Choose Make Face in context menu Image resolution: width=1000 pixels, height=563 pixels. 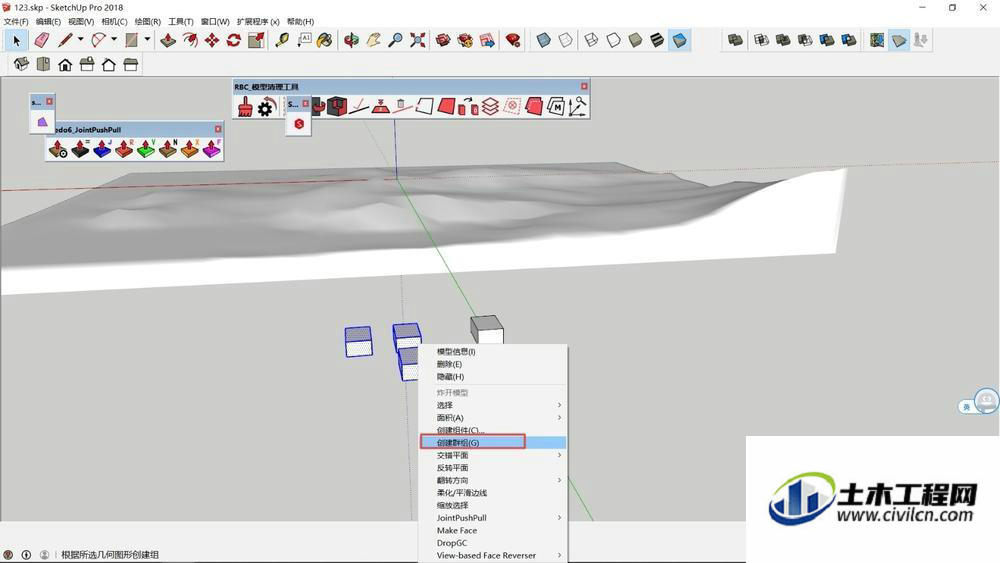492,530
